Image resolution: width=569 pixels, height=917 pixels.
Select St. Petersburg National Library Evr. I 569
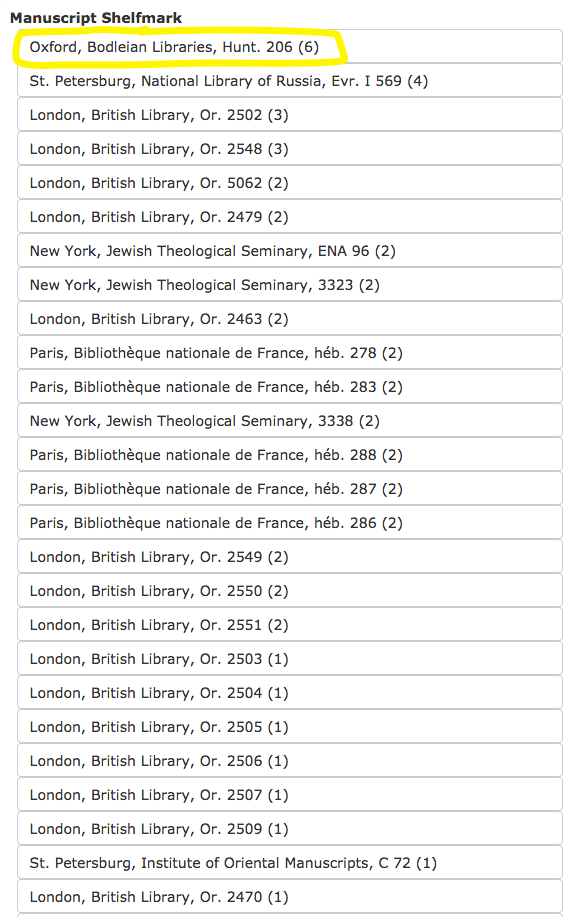pos(290,81)
